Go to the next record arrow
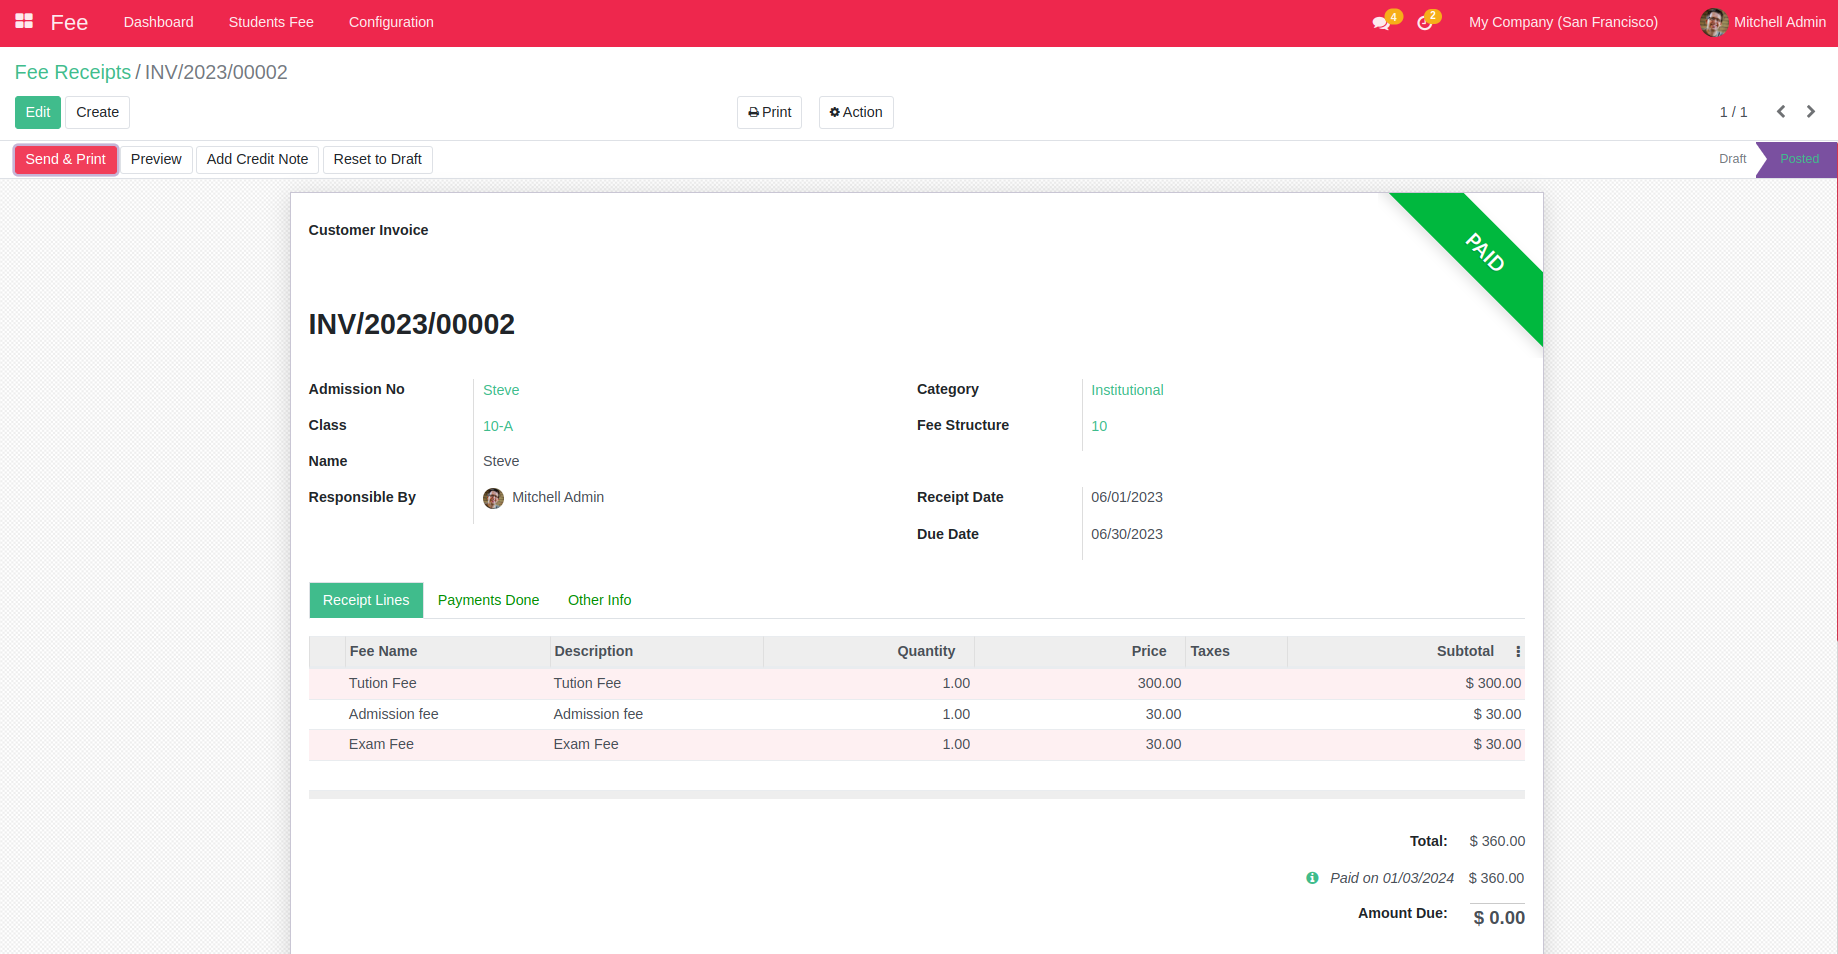This screenshot has height=954, width=1838. point(1810,112)
